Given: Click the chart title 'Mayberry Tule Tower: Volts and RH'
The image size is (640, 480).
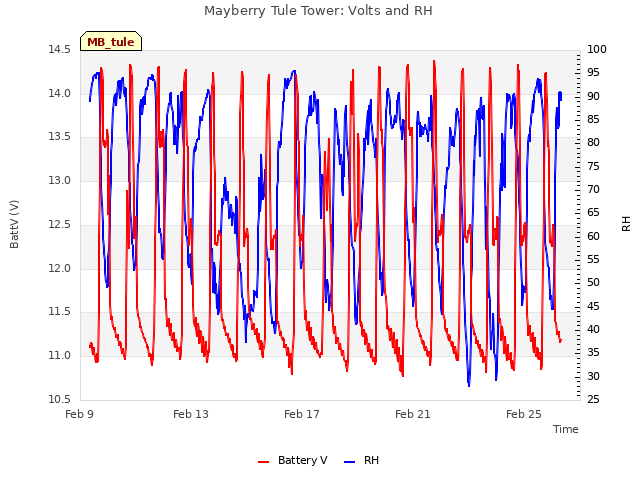Looking at the screenshot, I should [x=318, y=11].
